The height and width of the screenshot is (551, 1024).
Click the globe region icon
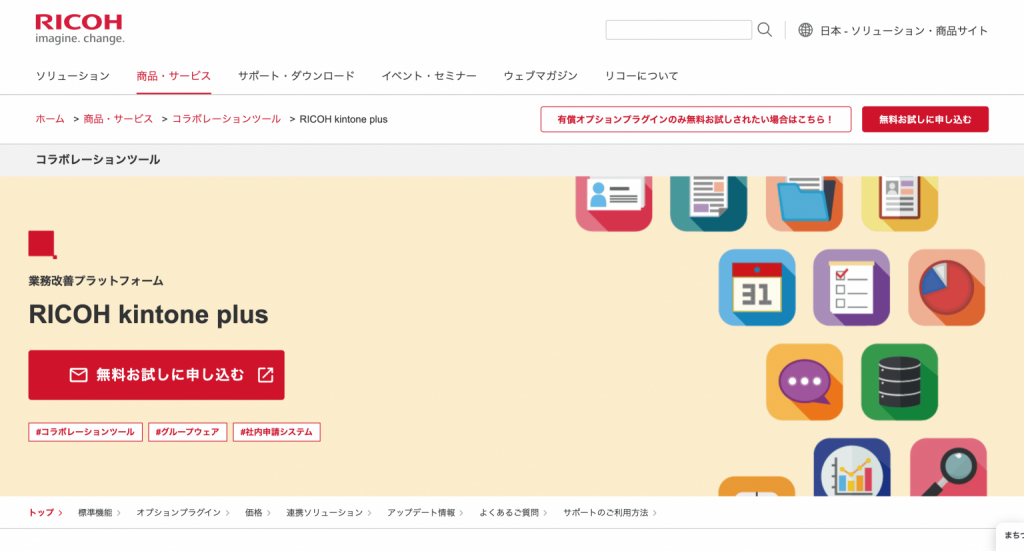(805, 30)
